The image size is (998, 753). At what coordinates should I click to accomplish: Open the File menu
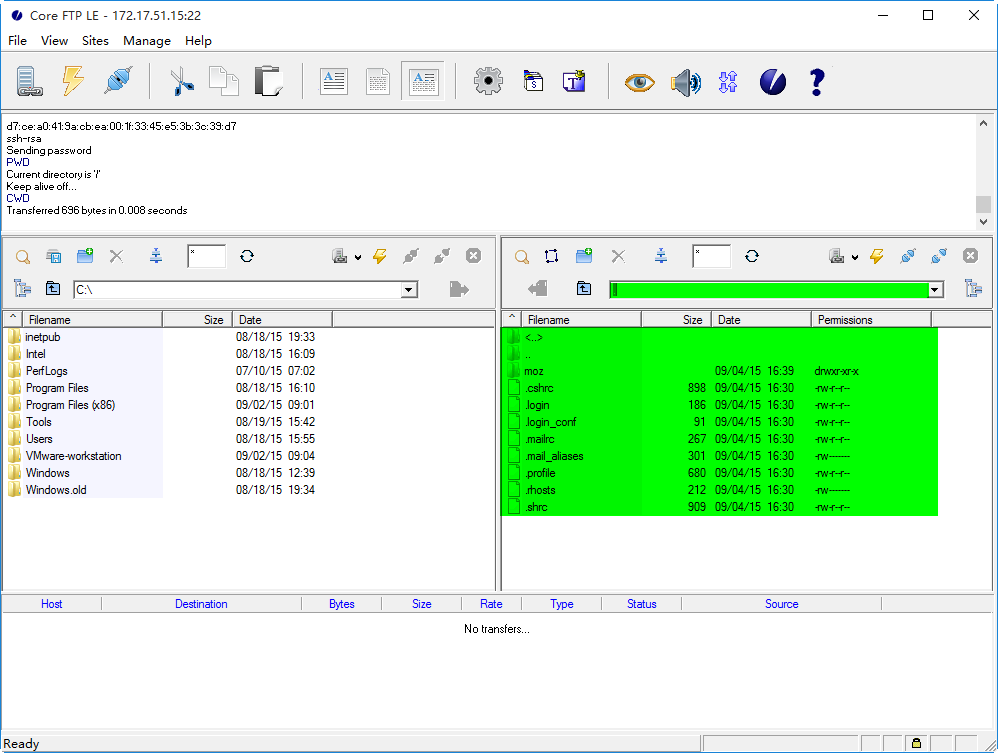pos(17,41)
